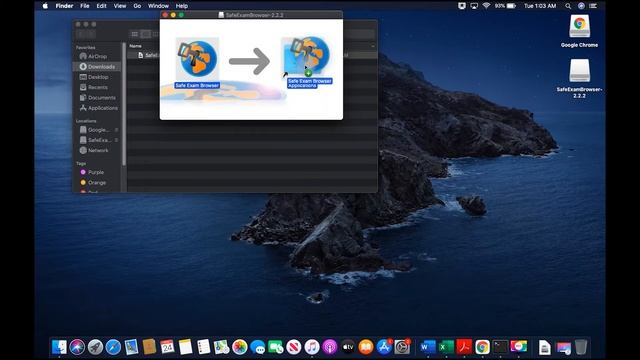This screenshot has height=360, width=640.
Task: Open Recents in Finder sidebar
Action: [x=94, y=87]
